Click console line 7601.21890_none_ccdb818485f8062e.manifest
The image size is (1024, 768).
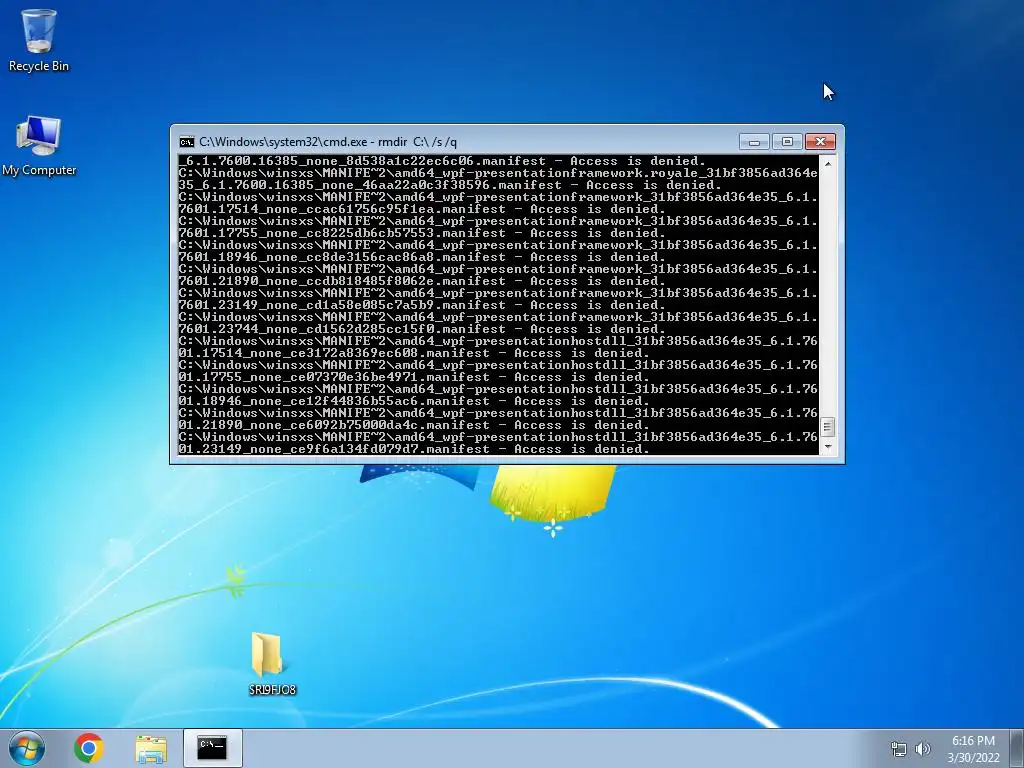pyautogui.click(x=421, y=281)
